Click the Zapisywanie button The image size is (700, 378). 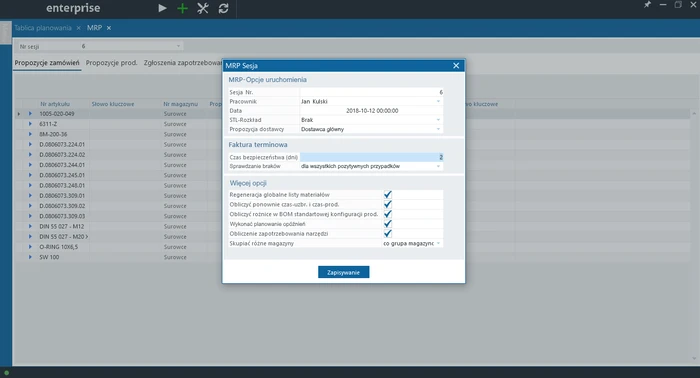[343, 272]
